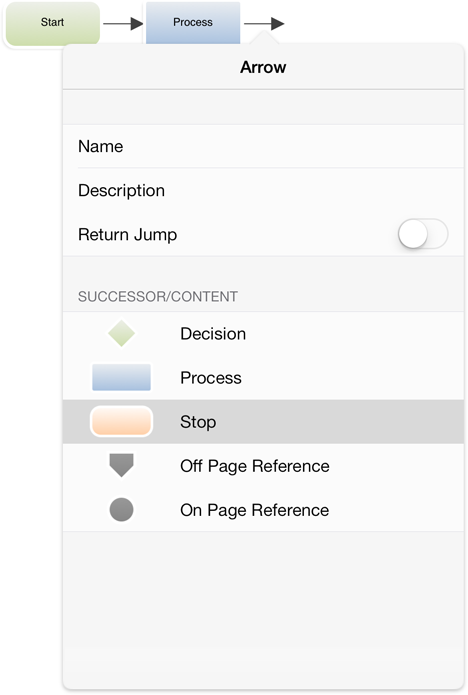
Task: Click the Arrow popover title
Action: point(263,67)
